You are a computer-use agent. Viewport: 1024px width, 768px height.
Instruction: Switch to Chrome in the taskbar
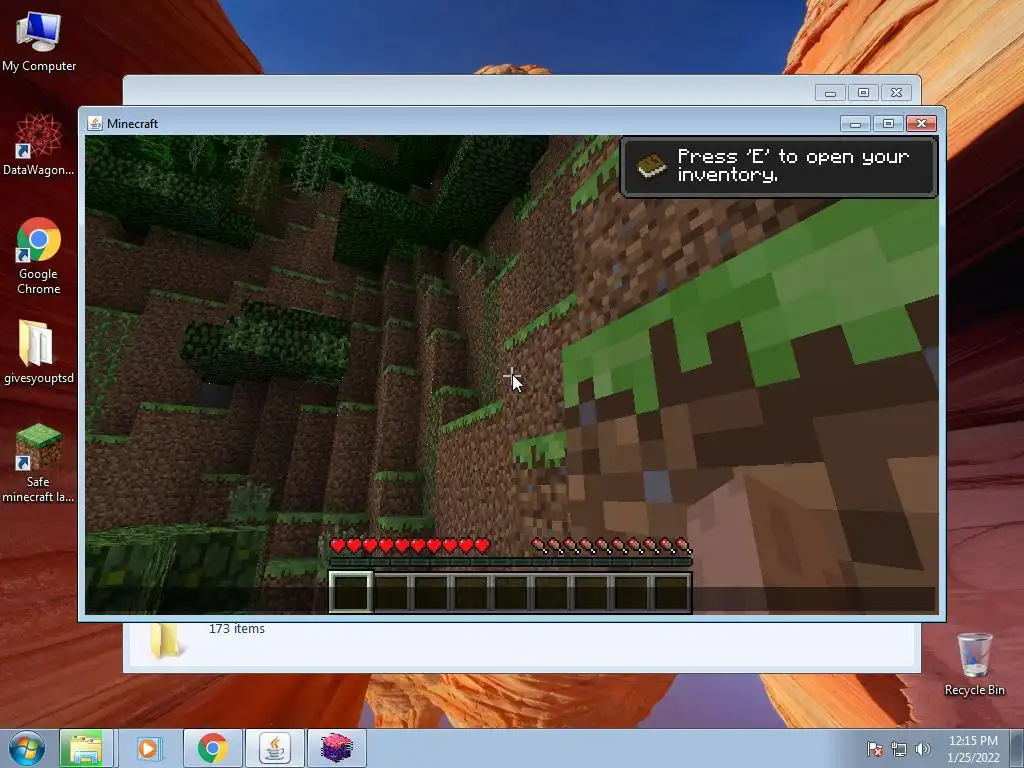tap(213, 748)
